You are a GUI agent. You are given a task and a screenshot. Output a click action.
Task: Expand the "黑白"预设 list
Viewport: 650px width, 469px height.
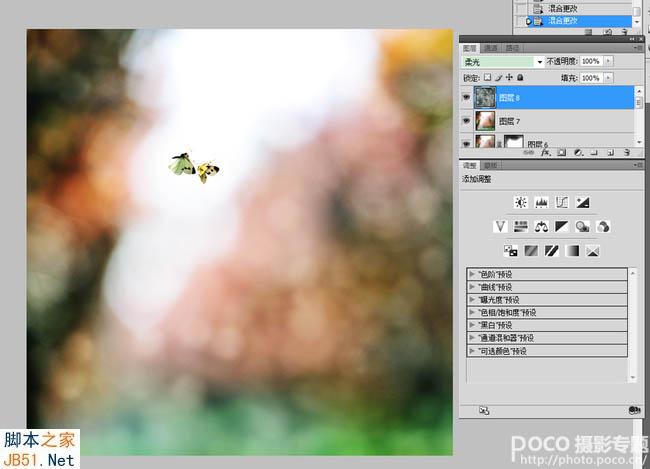(x=472, y=325)
